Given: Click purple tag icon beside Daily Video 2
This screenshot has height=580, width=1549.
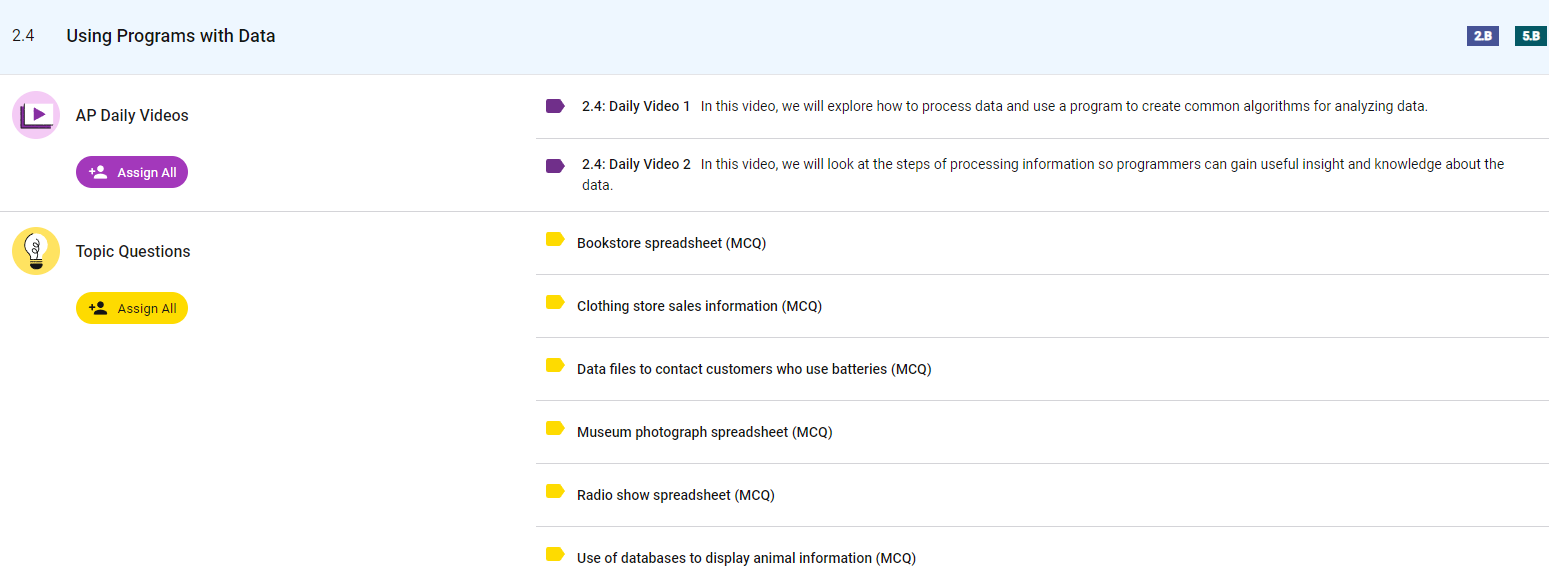Looking at the screenshot, I should pyautogui.click(x=555, y=165).
